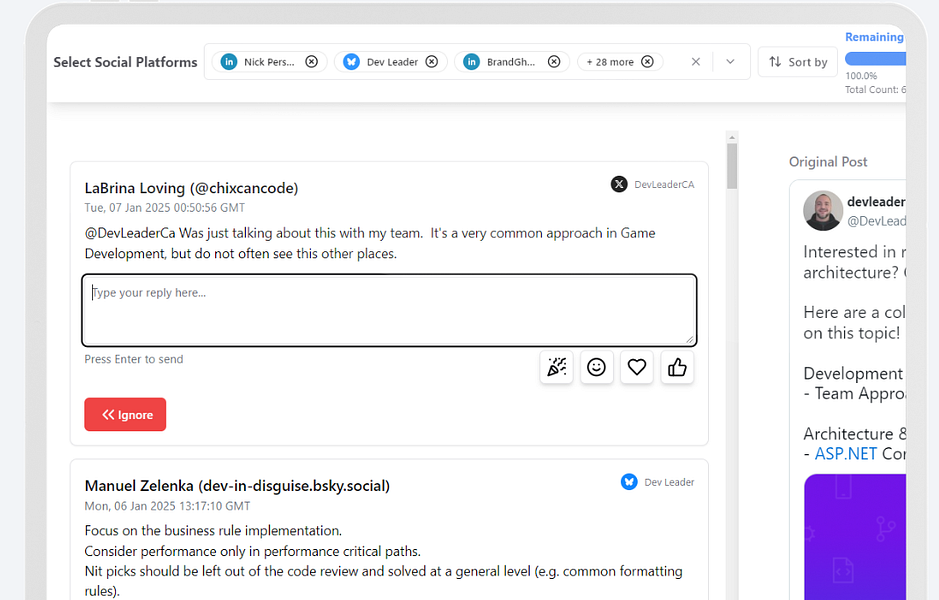This screenshot has width=939, height=600.
Task: React with the party popper celebrate icon
Action: (x=556, y=367)
